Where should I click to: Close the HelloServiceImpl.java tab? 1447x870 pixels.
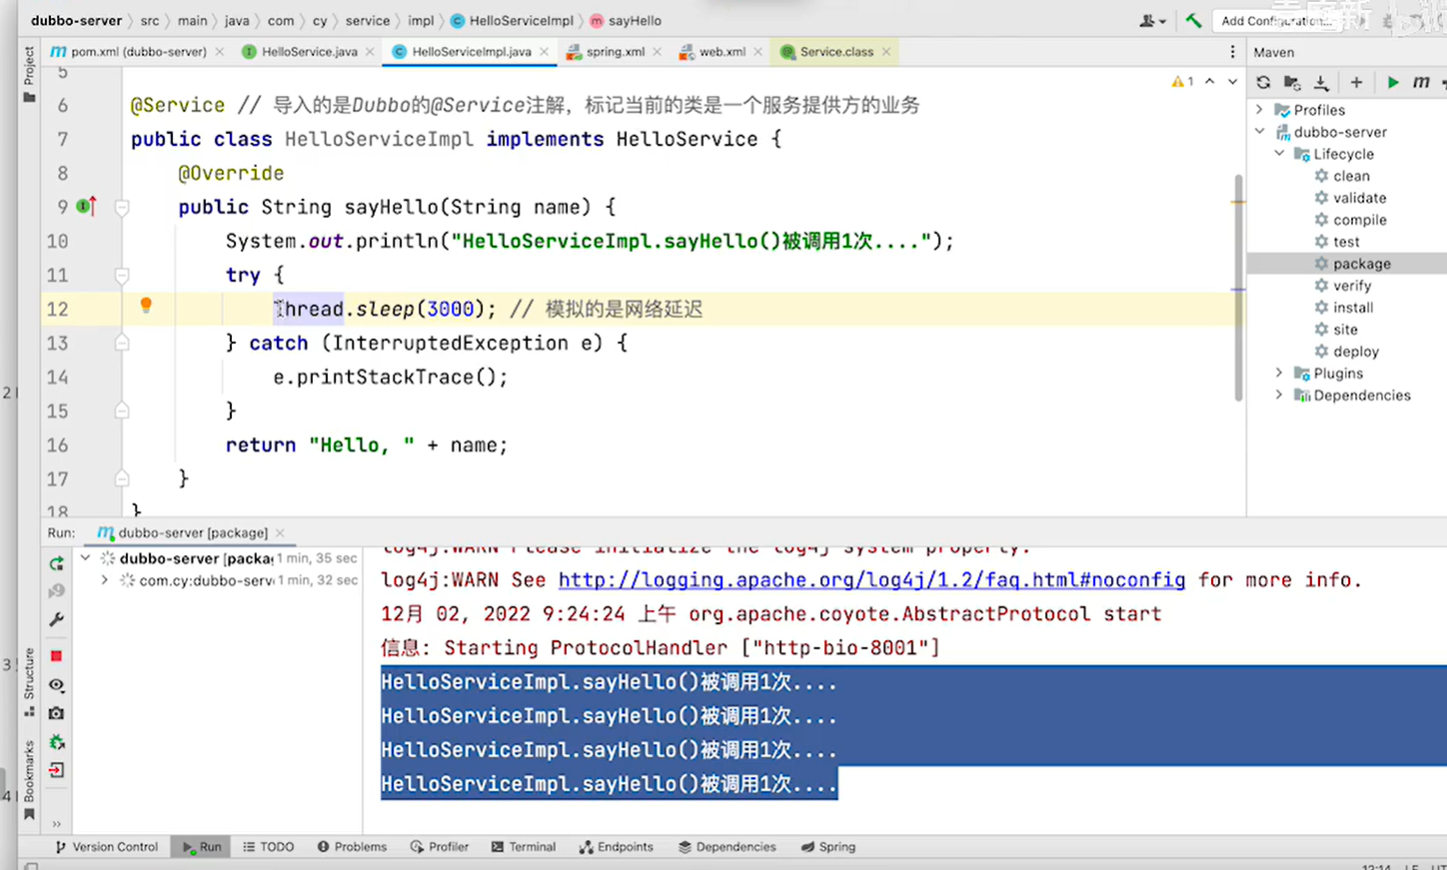tap(544, 52)
